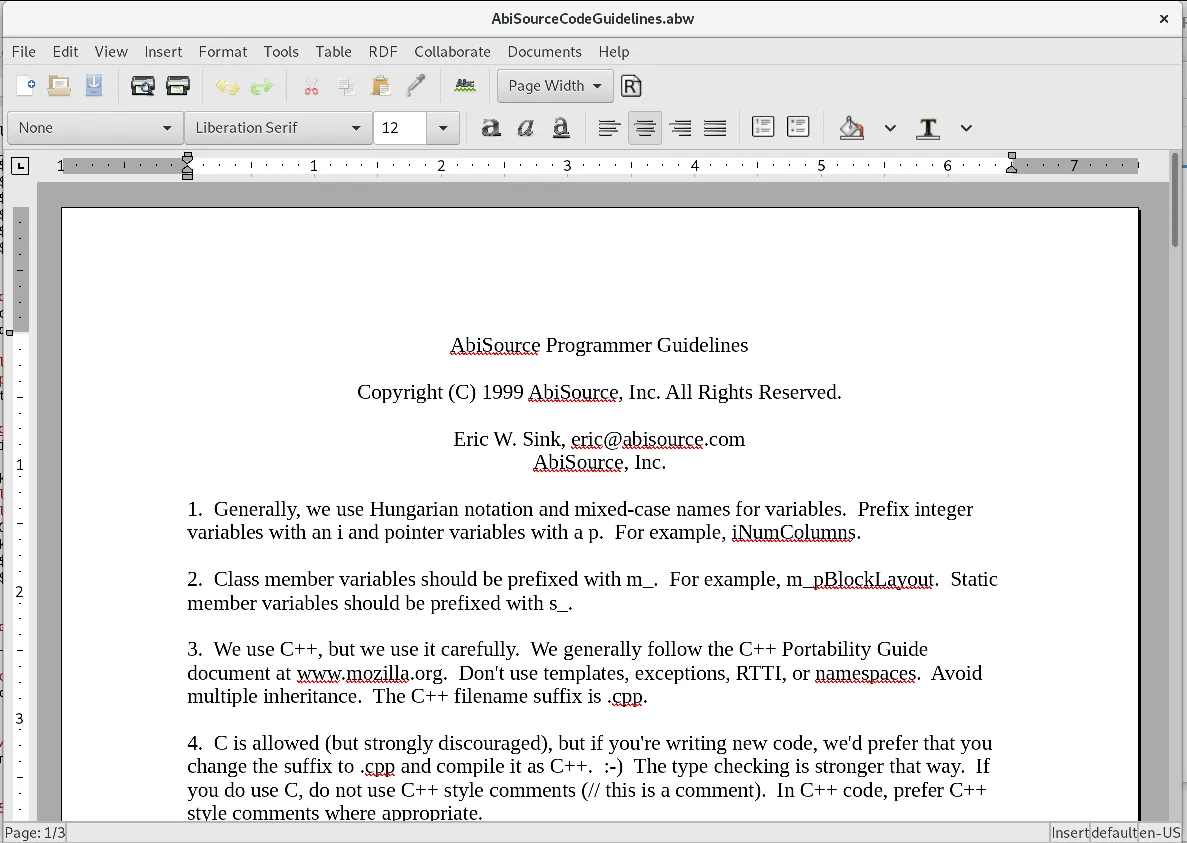Image resolution: width=1187 pixels, height=843 pixels.
Task: Save the document using the toolbar icon
Action: tap(94, 86)
